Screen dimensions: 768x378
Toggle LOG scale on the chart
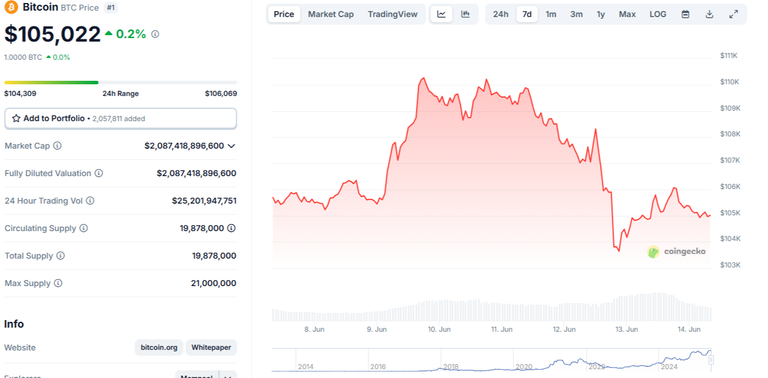click(658, 14)
